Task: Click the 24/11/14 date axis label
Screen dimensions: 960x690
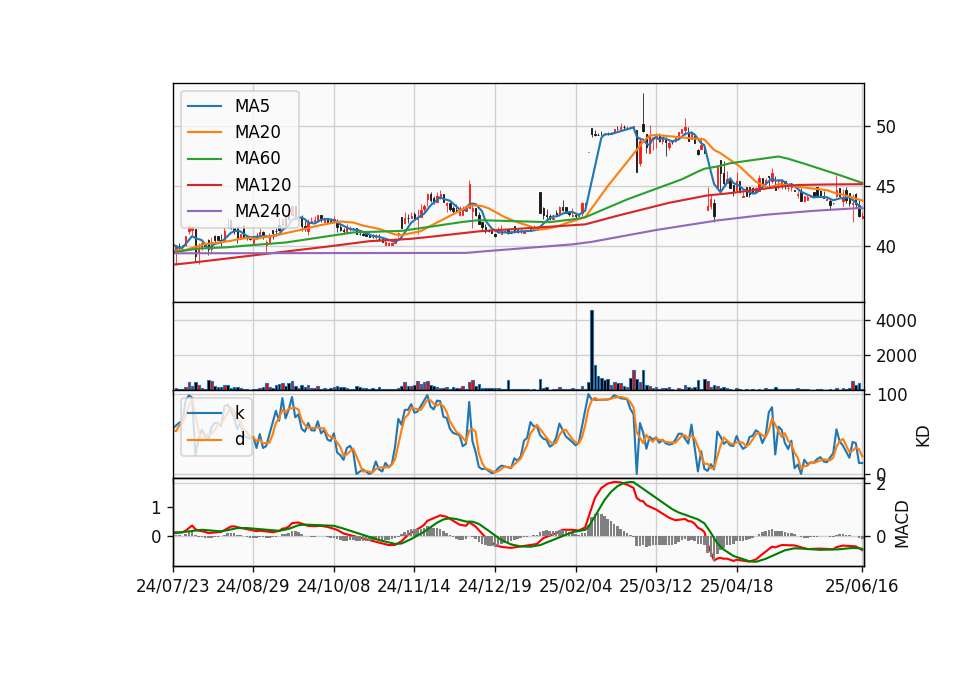Action: point(414,586)
